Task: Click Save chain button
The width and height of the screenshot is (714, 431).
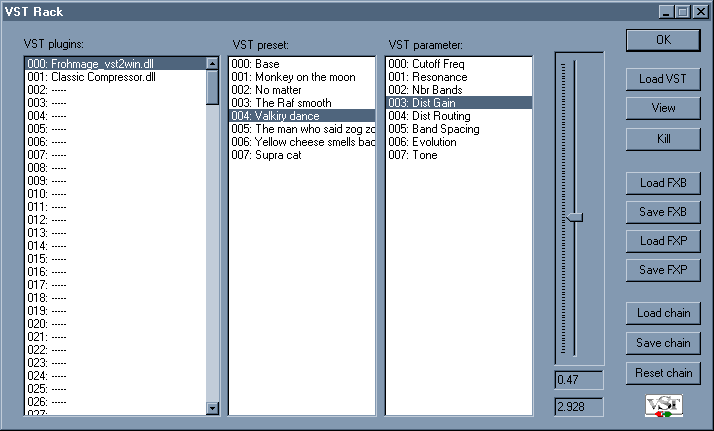Action: point(663,343)
